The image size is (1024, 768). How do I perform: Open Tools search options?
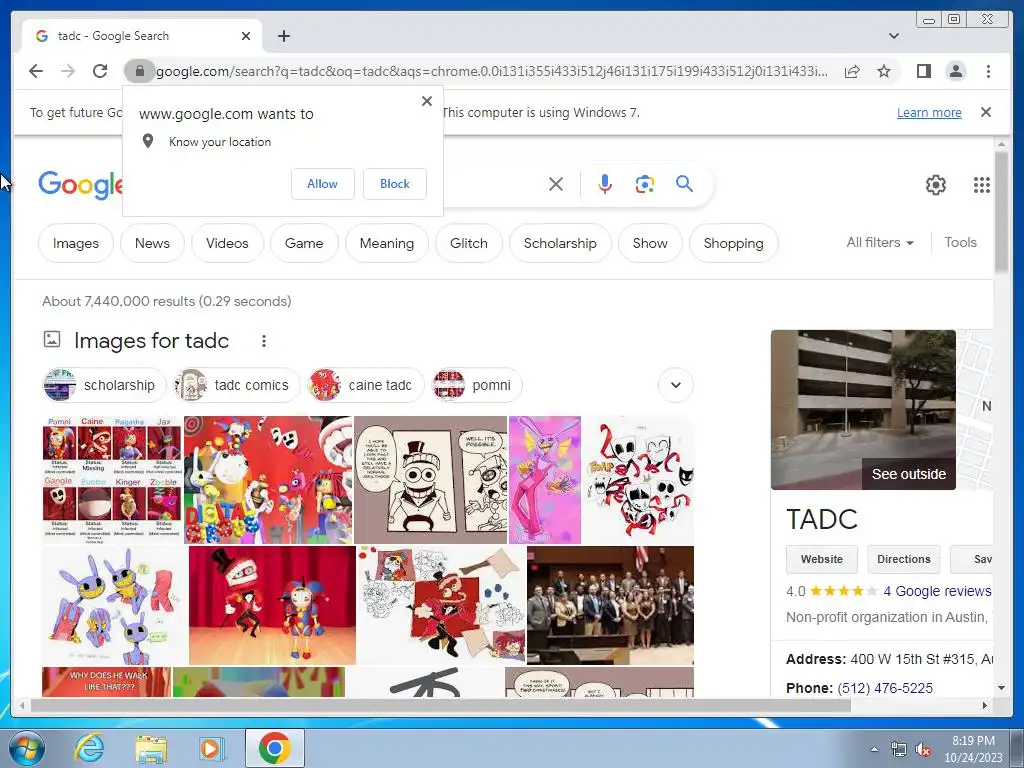pyautogui.click(x=960, y=242)
